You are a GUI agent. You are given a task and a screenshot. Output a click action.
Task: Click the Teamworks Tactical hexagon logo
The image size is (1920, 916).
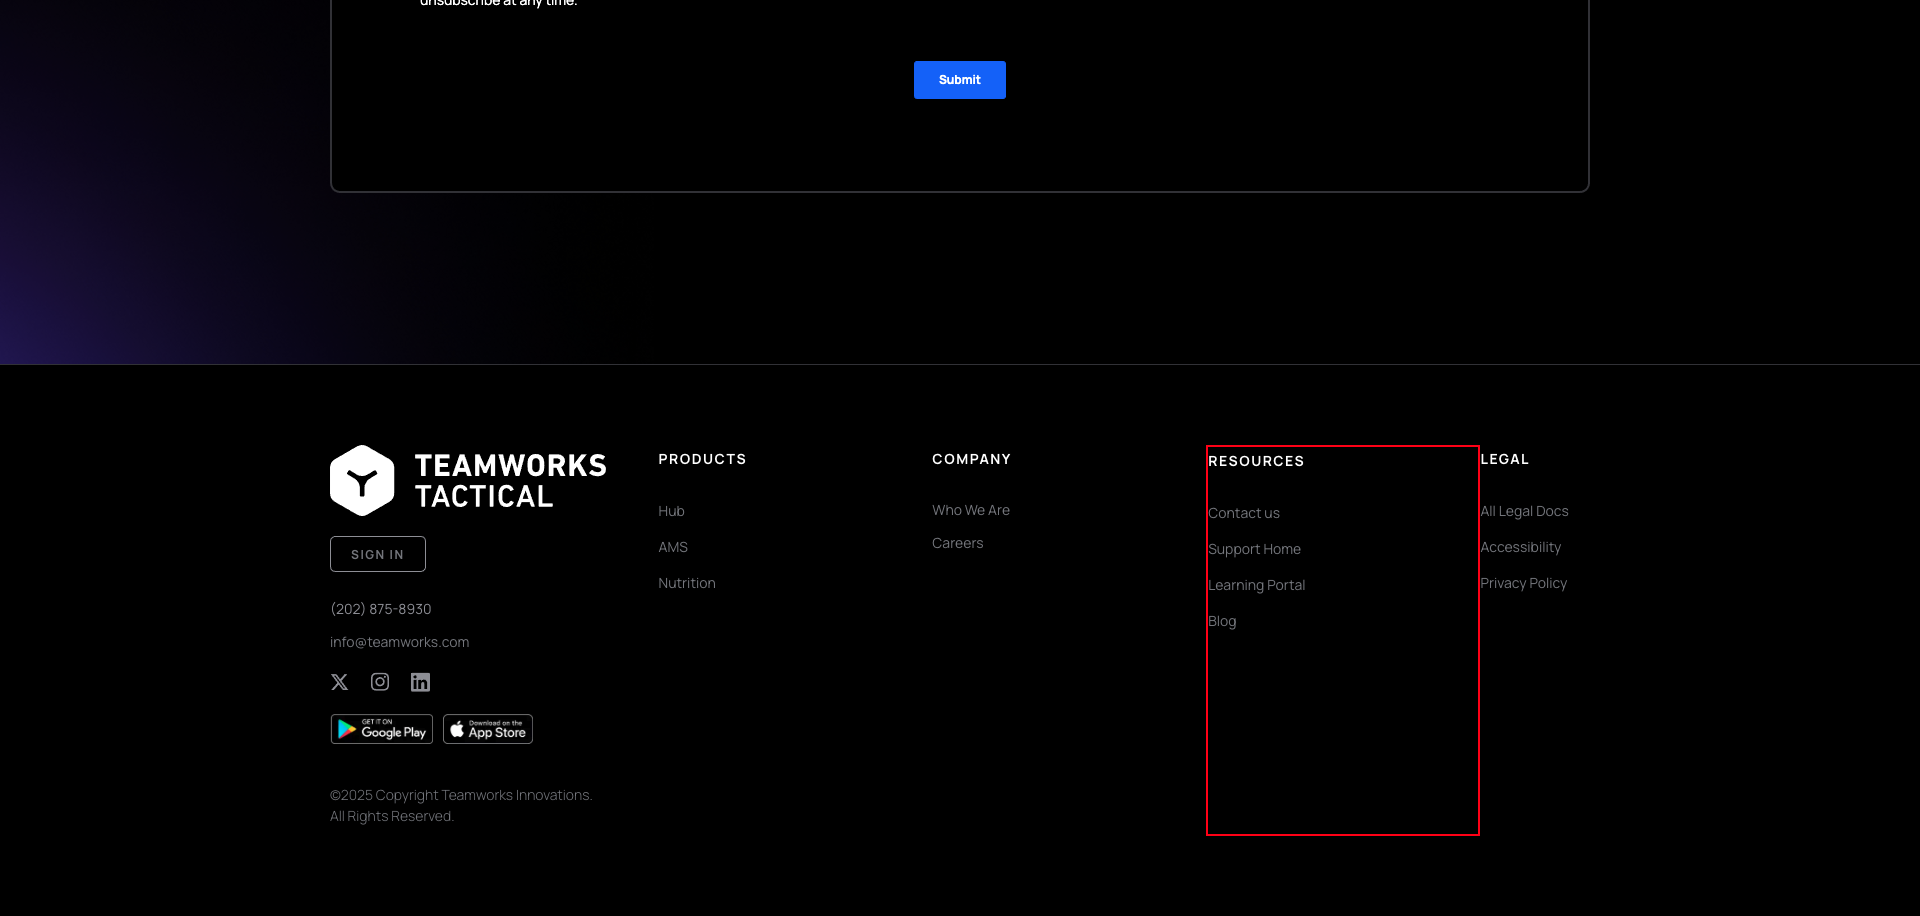click(364, 480)
